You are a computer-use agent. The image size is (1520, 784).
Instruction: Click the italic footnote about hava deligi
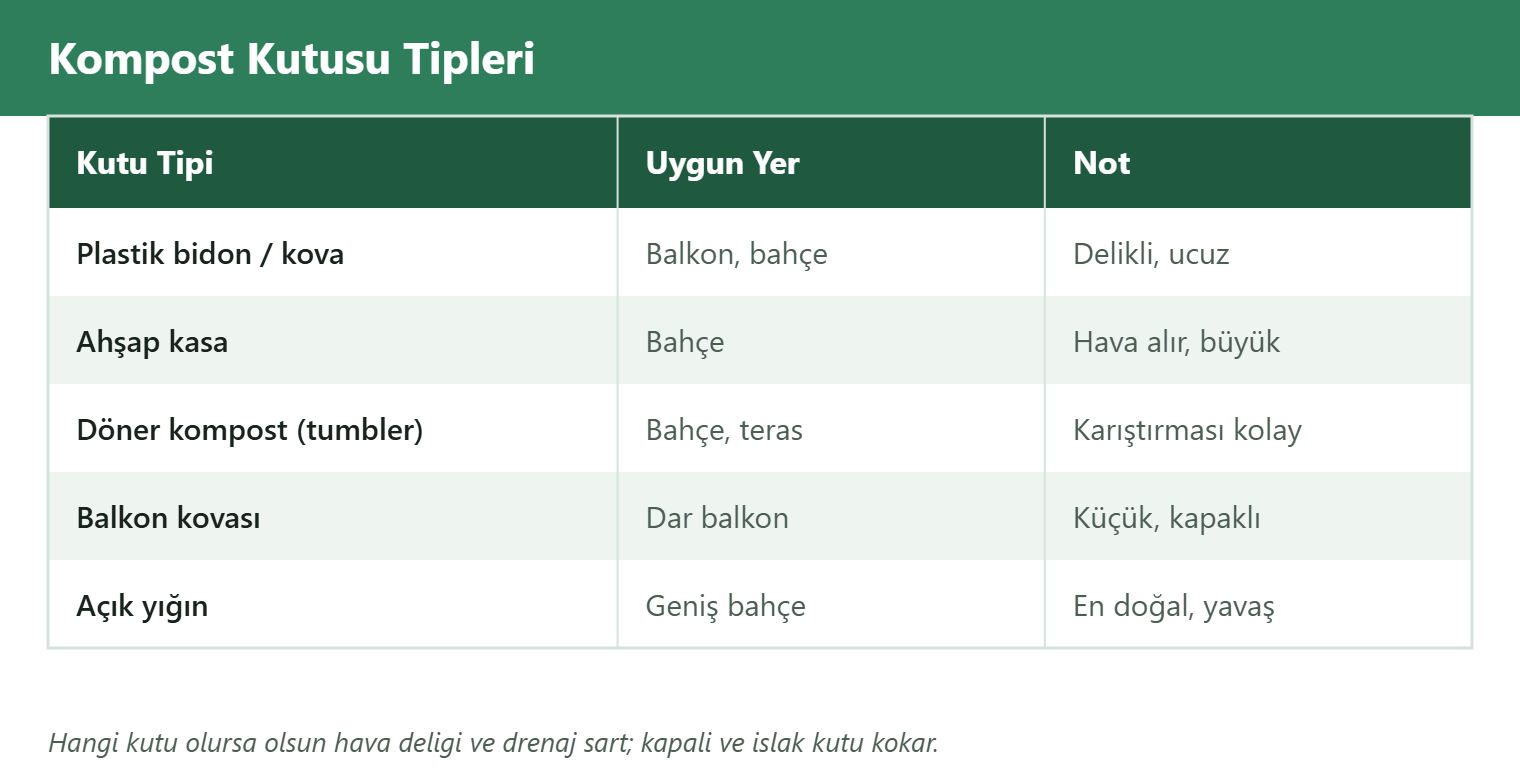(x=493, y=743)
